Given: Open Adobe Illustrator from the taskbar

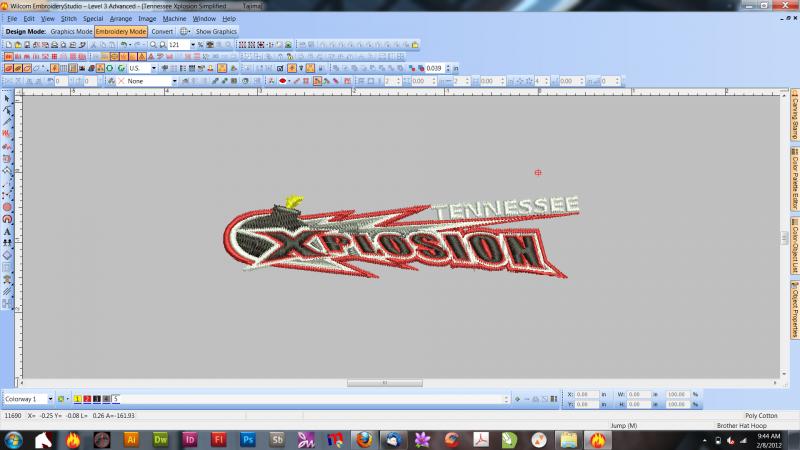Looking at the screenshot, I should click(x=131, y=440).
